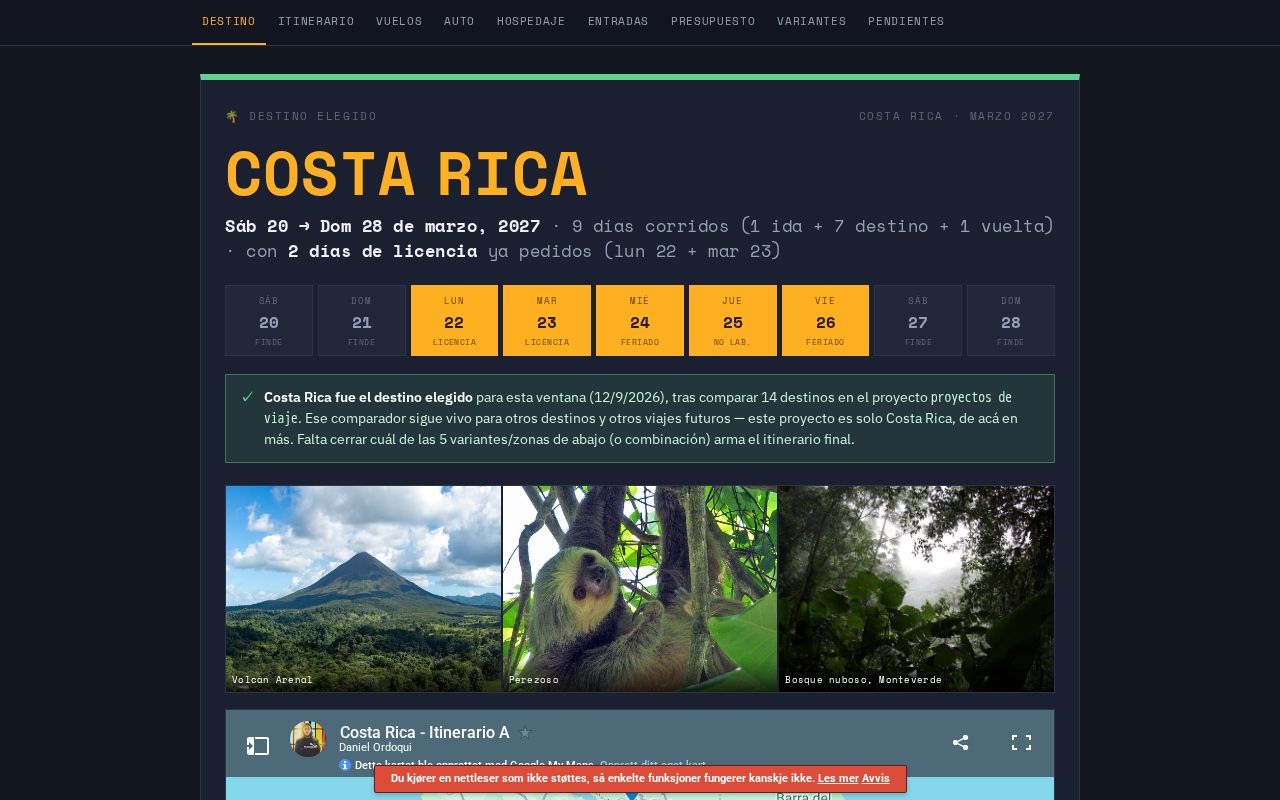Screen dimensions: 1280x800
Task: Click the Daniel Ordoqui author name
Action: (375, 747)
